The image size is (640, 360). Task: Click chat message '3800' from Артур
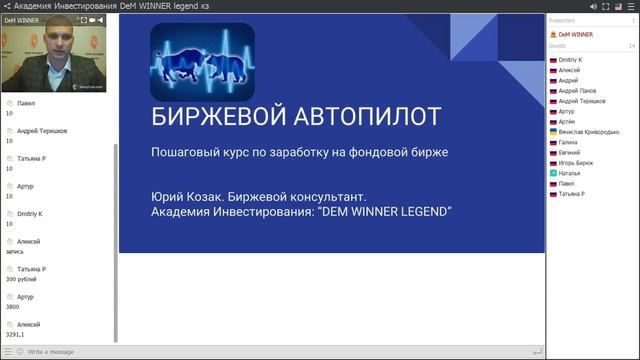point(12,307)
